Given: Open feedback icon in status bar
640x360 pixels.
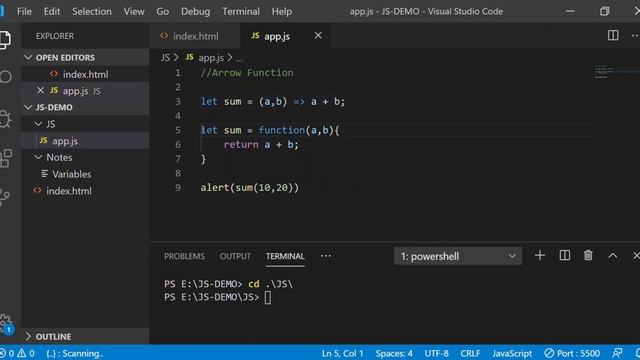Looking at the screenshot, I should coord(617,353).
